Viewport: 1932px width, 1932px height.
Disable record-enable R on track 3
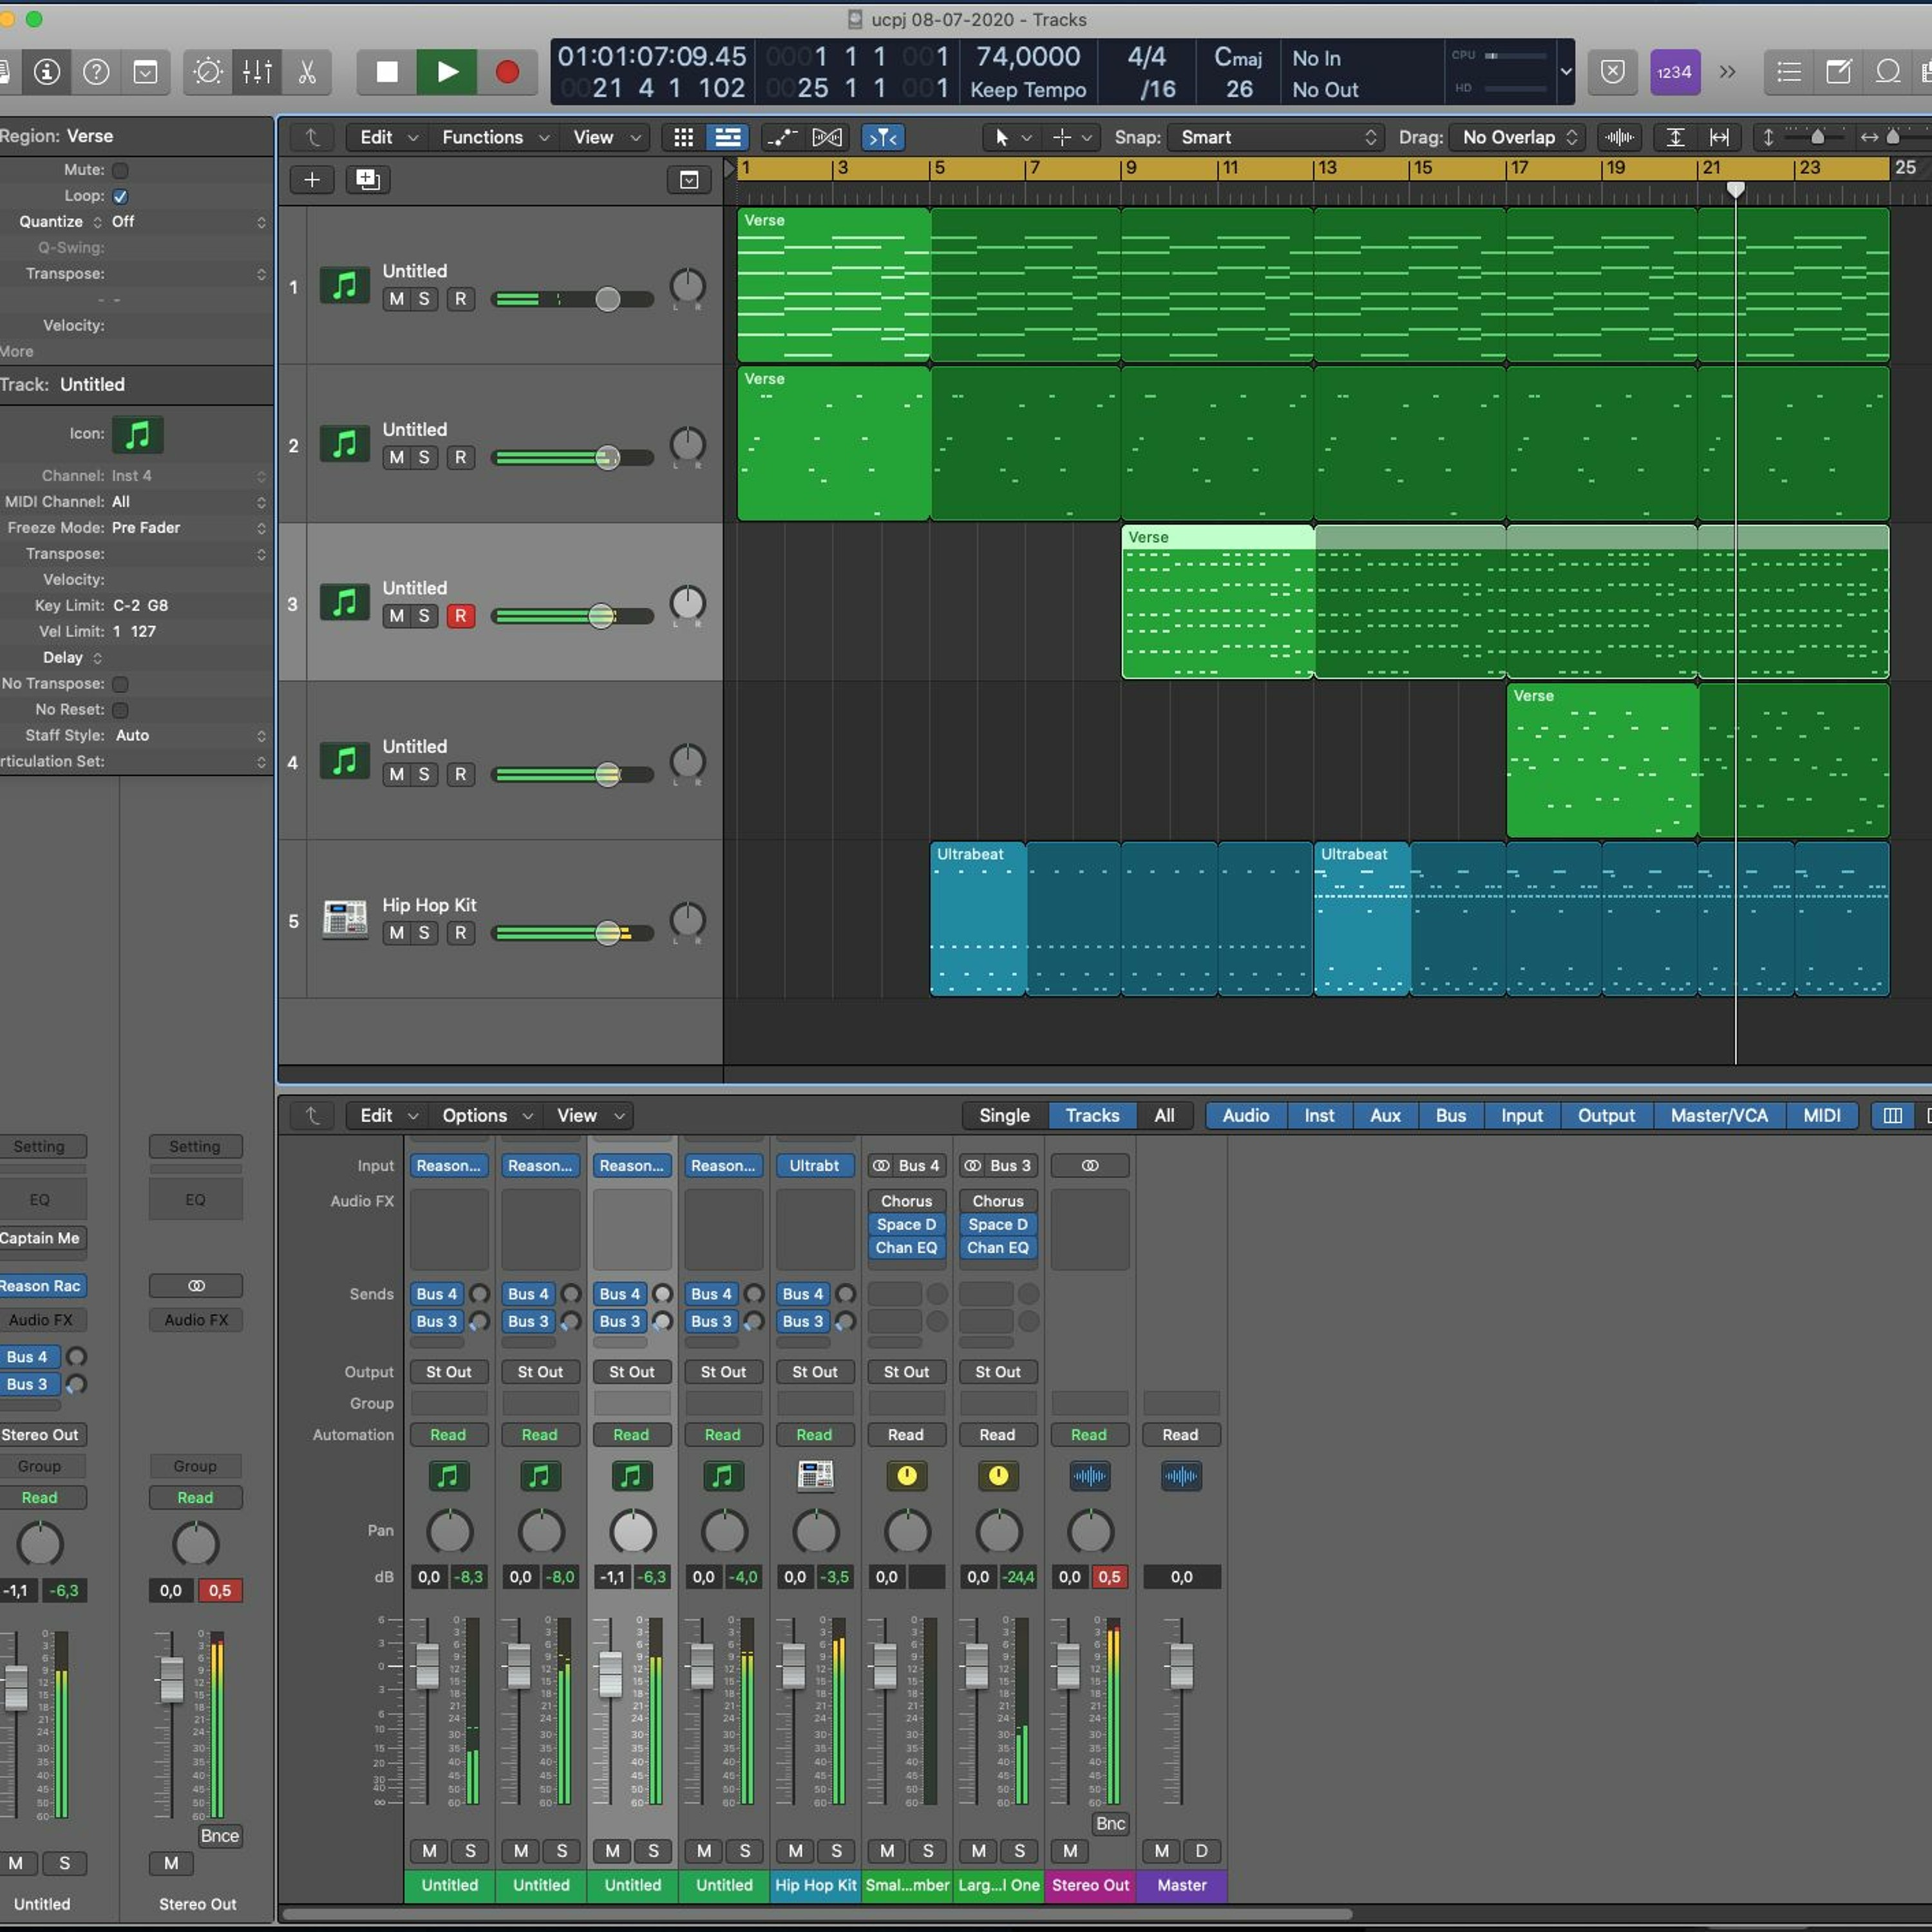[460, 616]
